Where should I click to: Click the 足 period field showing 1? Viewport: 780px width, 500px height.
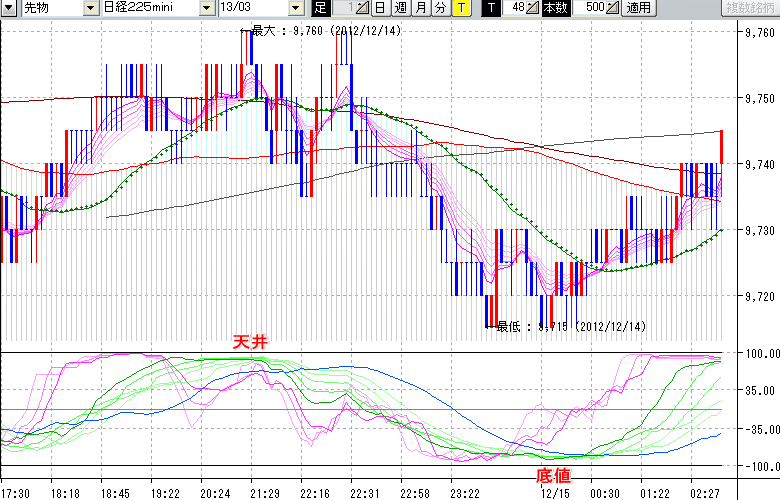tap(343, 8)
